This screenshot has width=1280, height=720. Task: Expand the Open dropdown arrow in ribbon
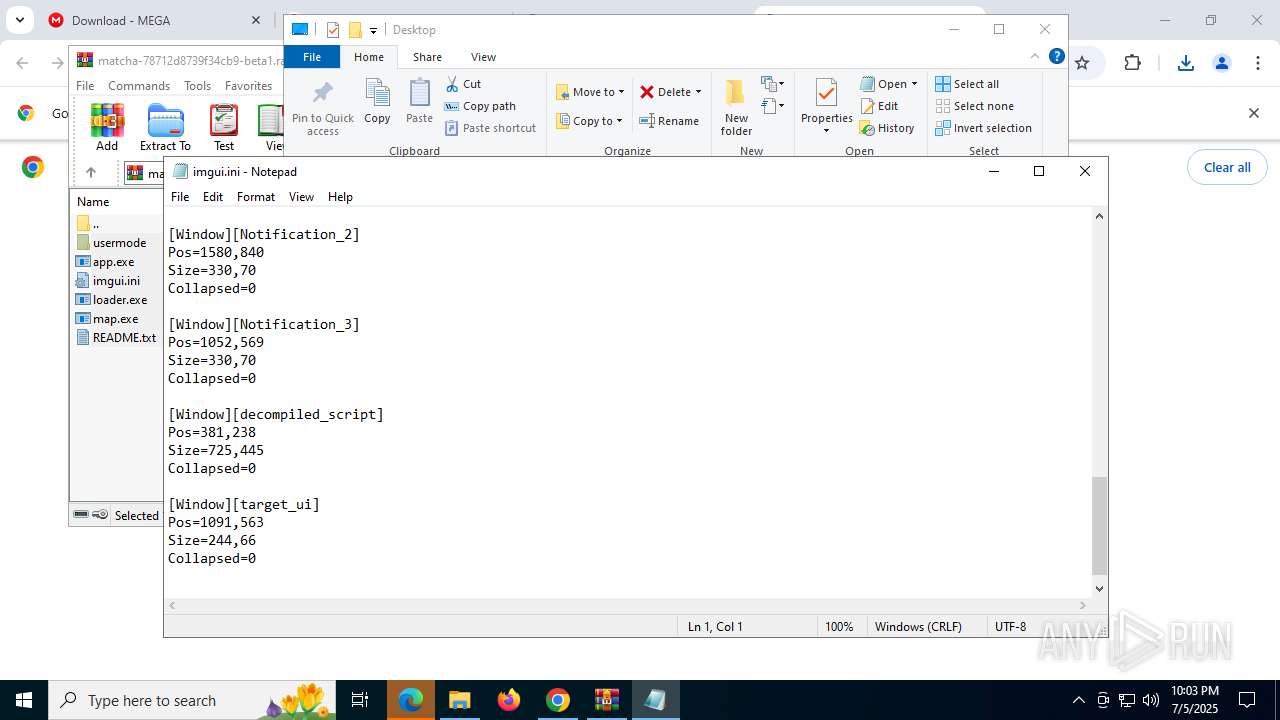(x=914, y=84)
